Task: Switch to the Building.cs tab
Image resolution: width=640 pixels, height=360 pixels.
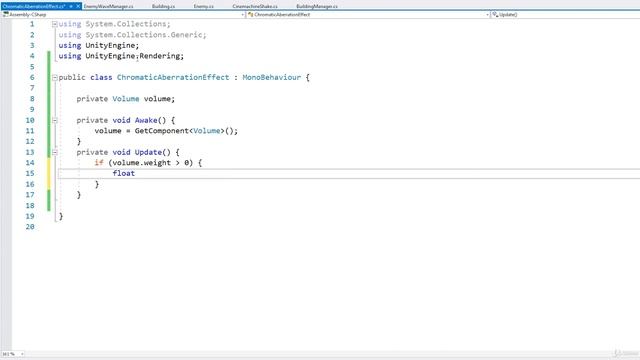Action: coord(163,6)
